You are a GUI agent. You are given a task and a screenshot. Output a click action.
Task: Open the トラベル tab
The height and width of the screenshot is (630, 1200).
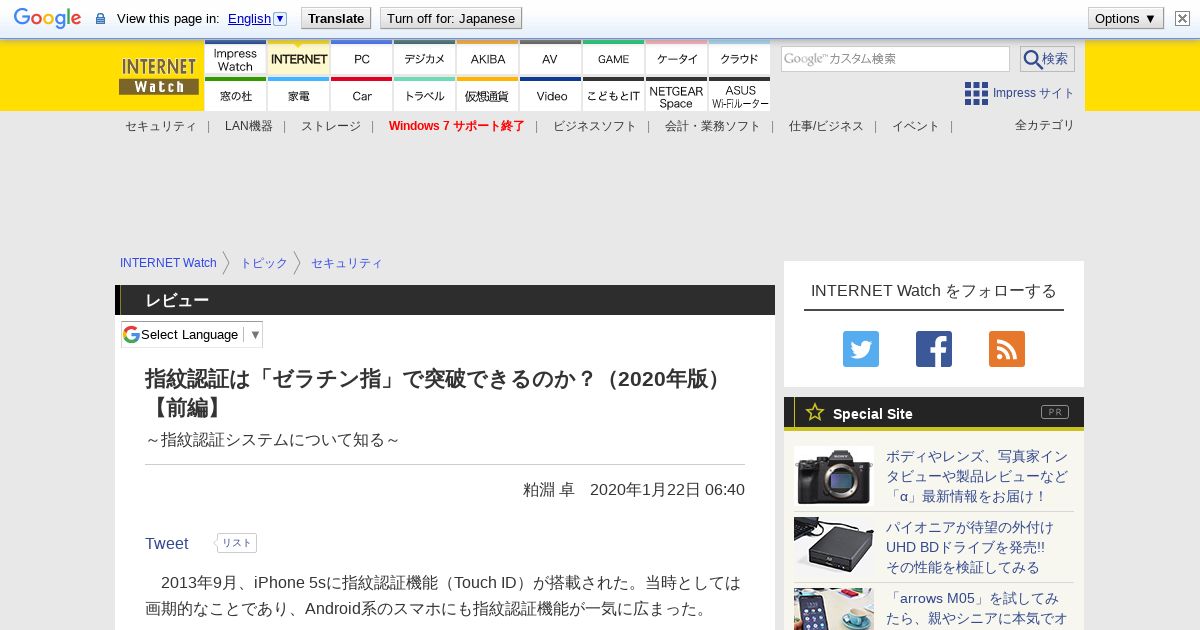pos(425,95)
